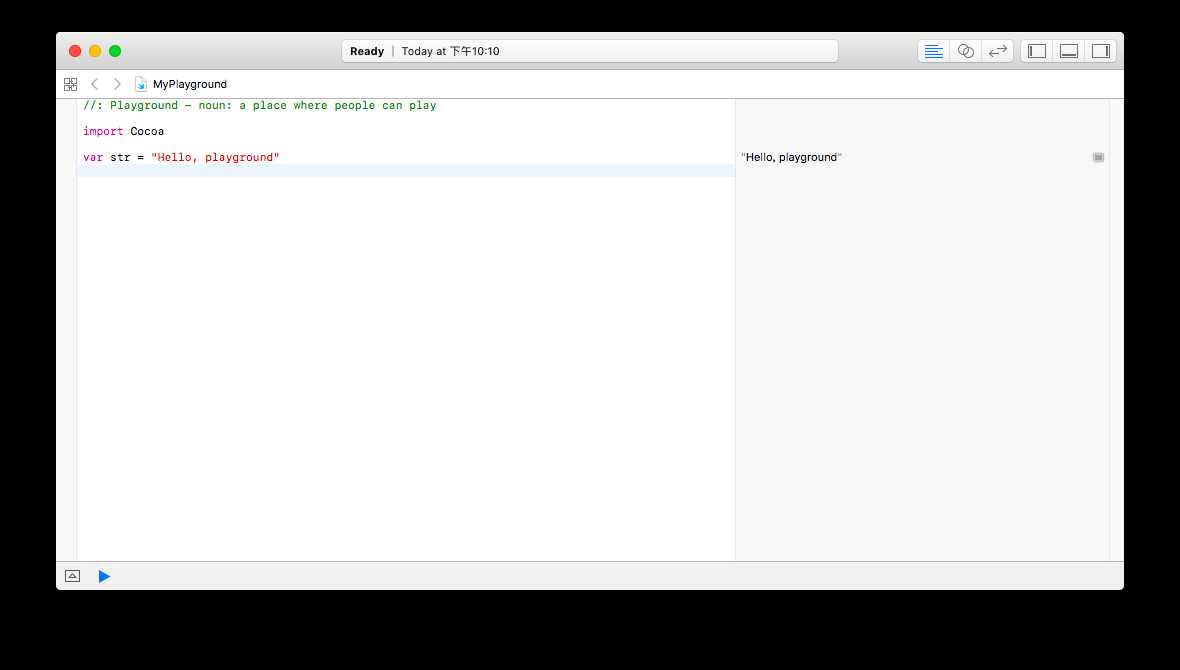Screen dimensions: 1180x670
Task: Close the window with red button
Action: coord(75,51)
